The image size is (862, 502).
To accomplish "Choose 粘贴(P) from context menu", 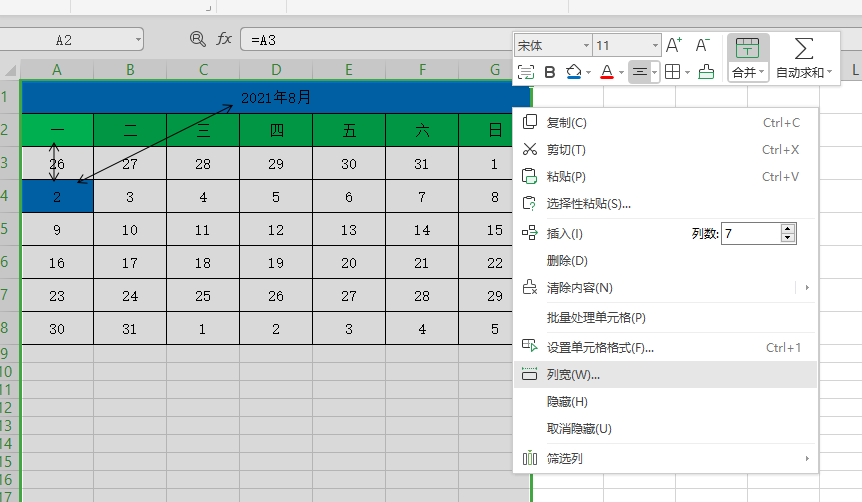I will click(x=665, y=176).
